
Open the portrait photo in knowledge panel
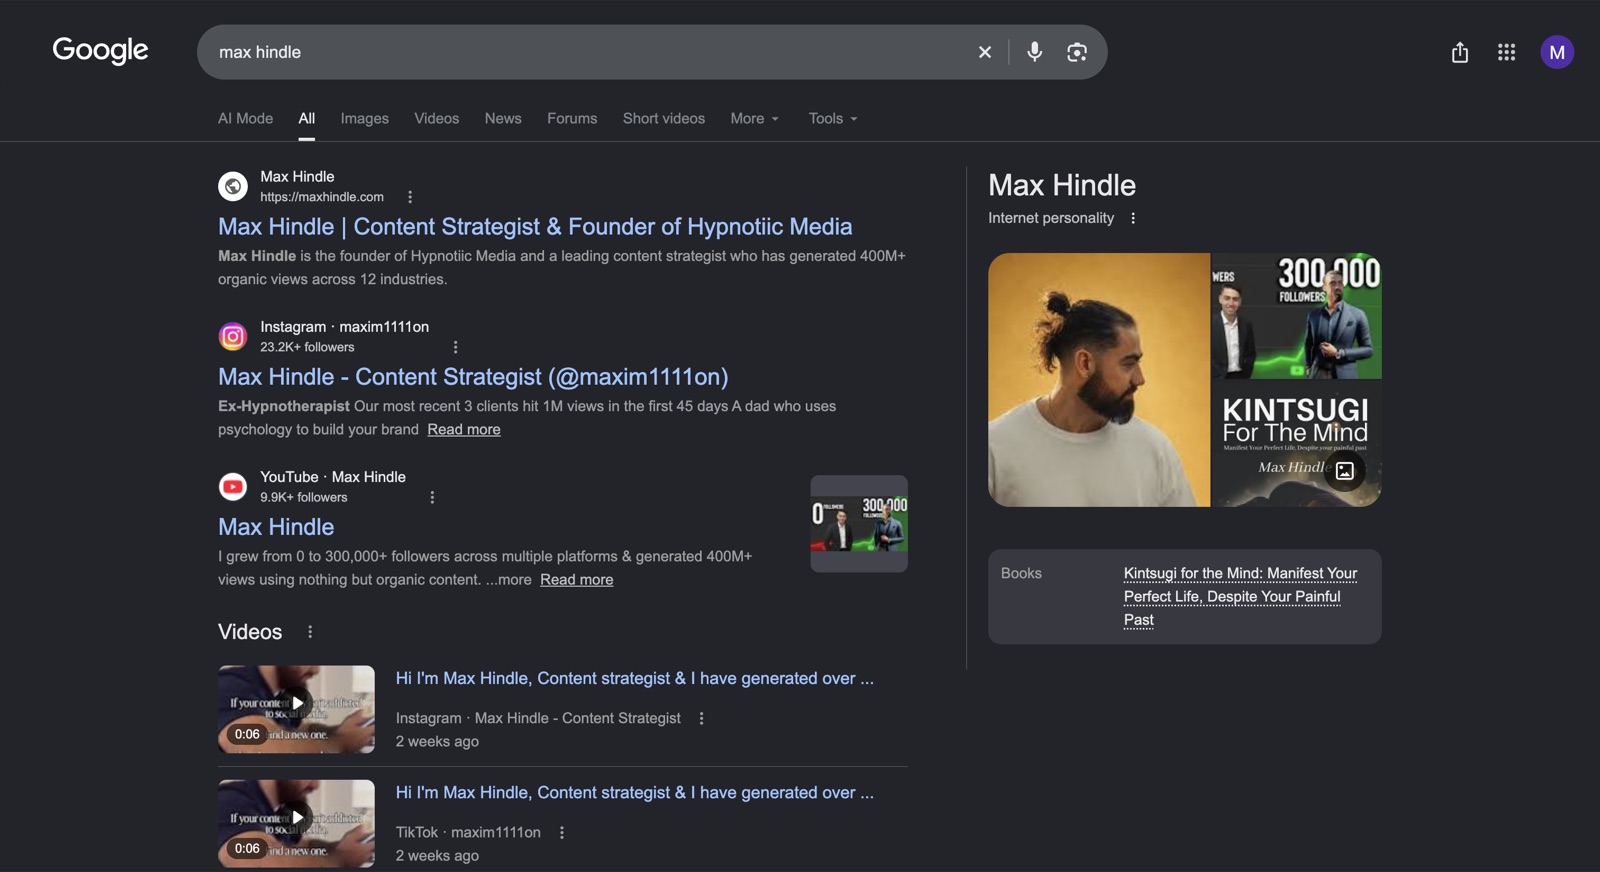tap(1099, 380)
